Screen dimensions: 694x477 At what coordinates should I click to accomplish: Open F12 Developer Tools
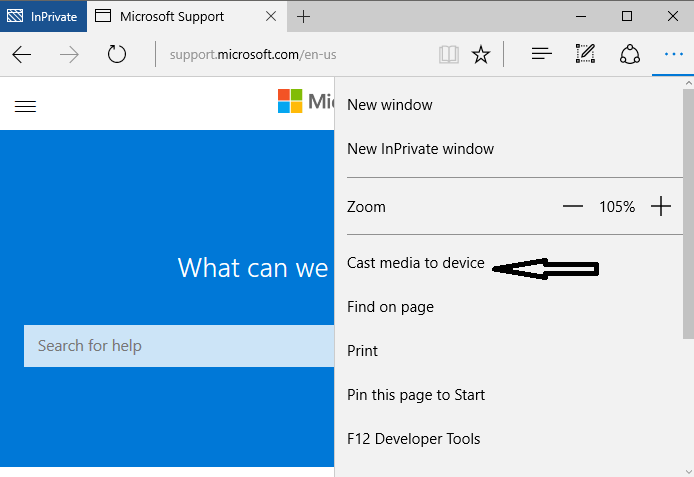(x=413, y=439)
